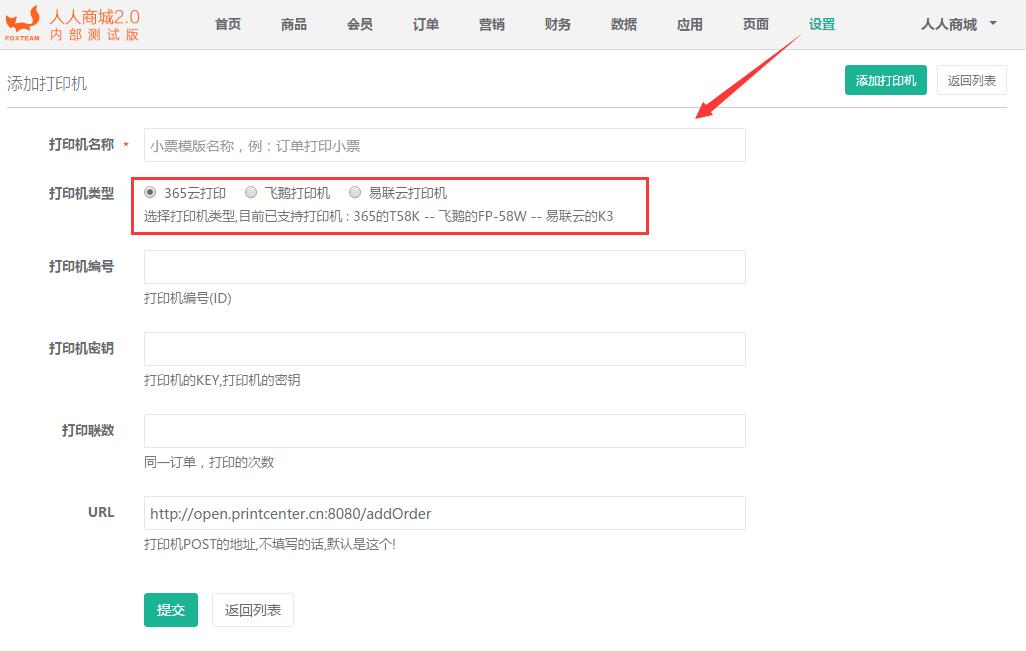Open the 人人商城 account dropdown
Viewport: 1026px width, 651px height.
(x=959, y=24)
